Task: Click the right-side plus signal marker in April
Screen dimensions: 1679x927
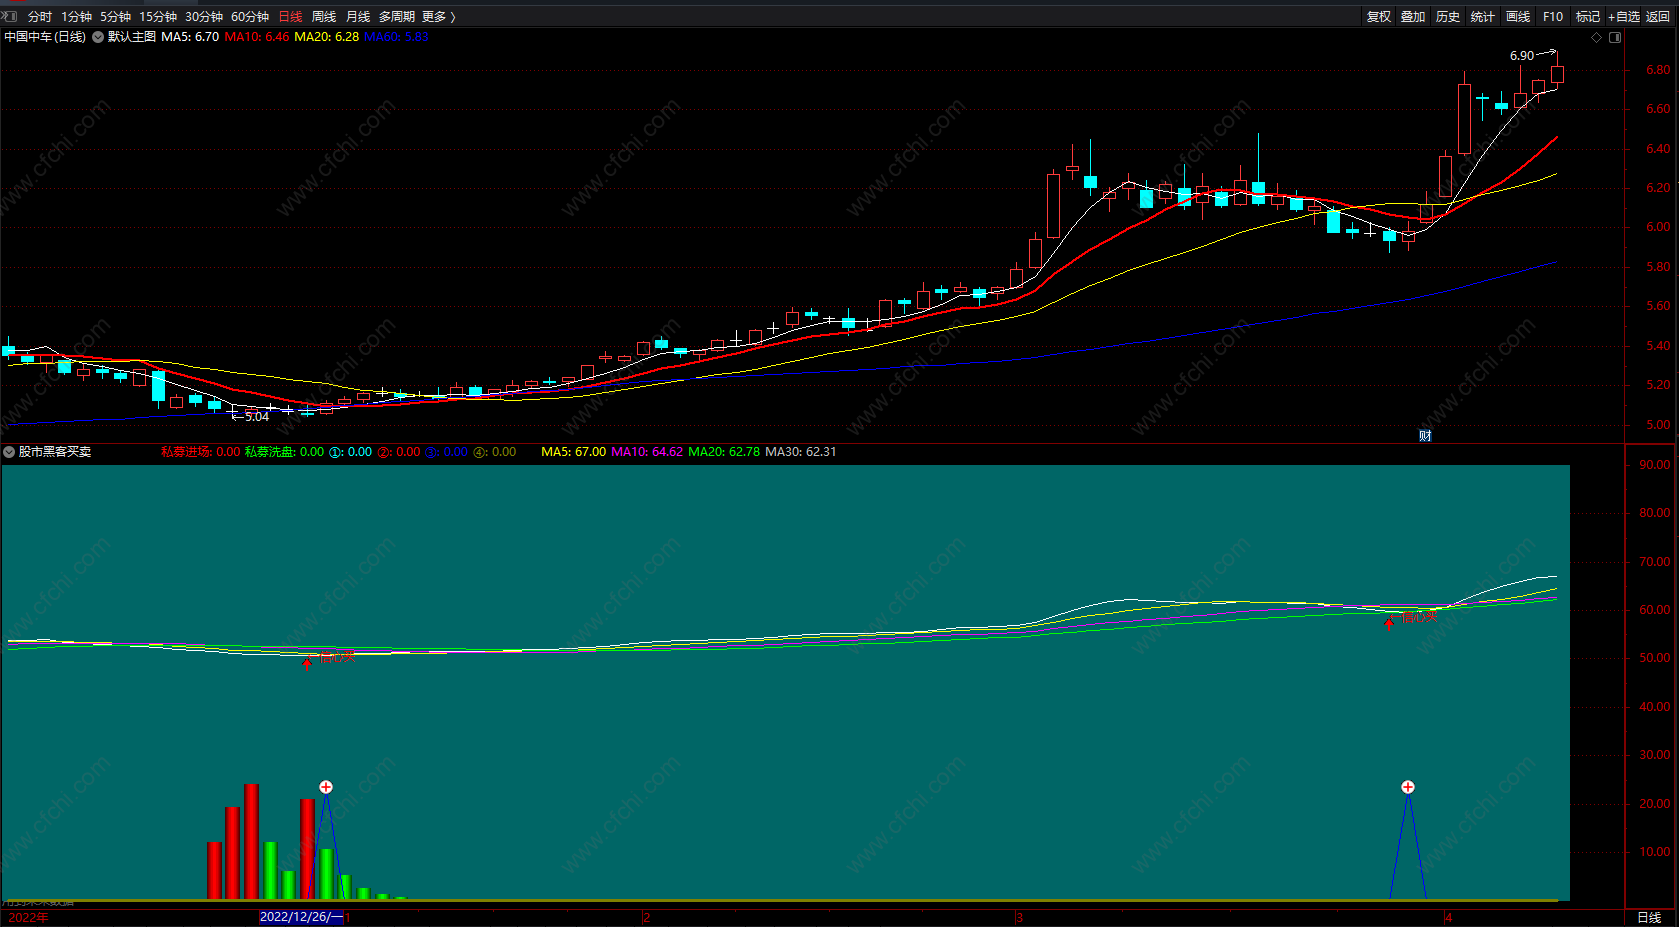Action: (x=1408, y=787)
